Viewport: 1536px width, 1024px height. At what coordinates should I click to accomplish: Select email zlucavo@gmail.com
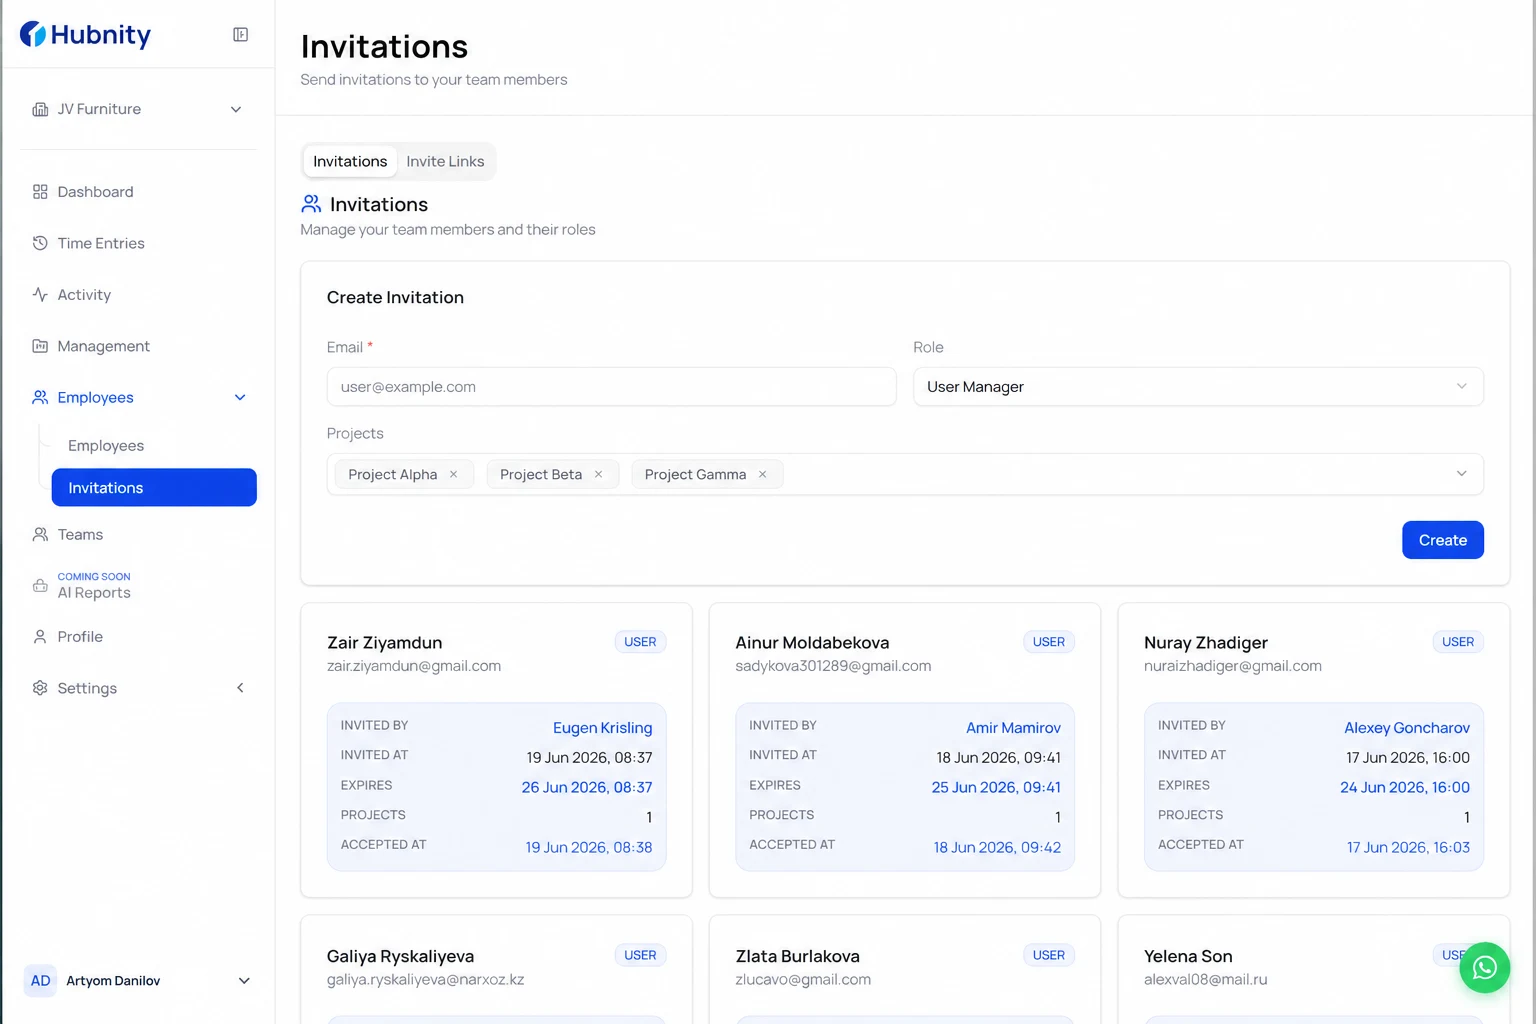(803, 980)
